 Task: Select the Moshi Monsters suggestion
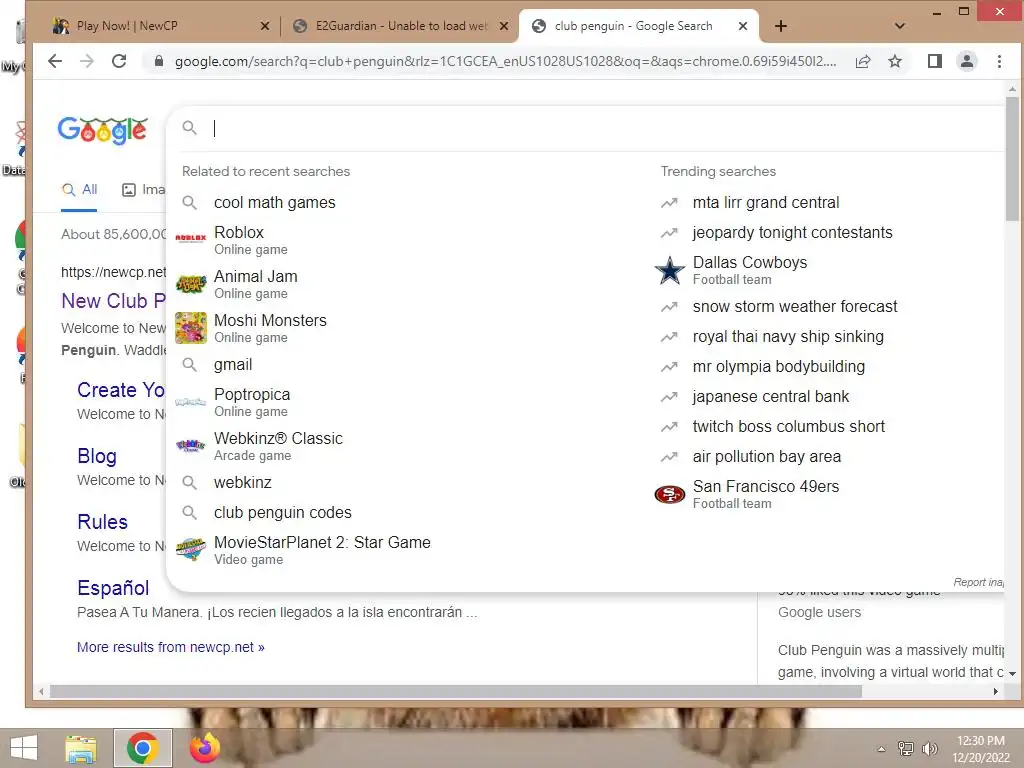coord(270,328)
